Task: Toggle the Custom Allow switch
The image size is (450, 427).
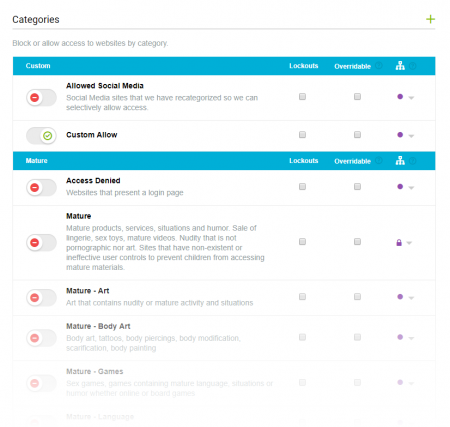Action: coord(41,136)
